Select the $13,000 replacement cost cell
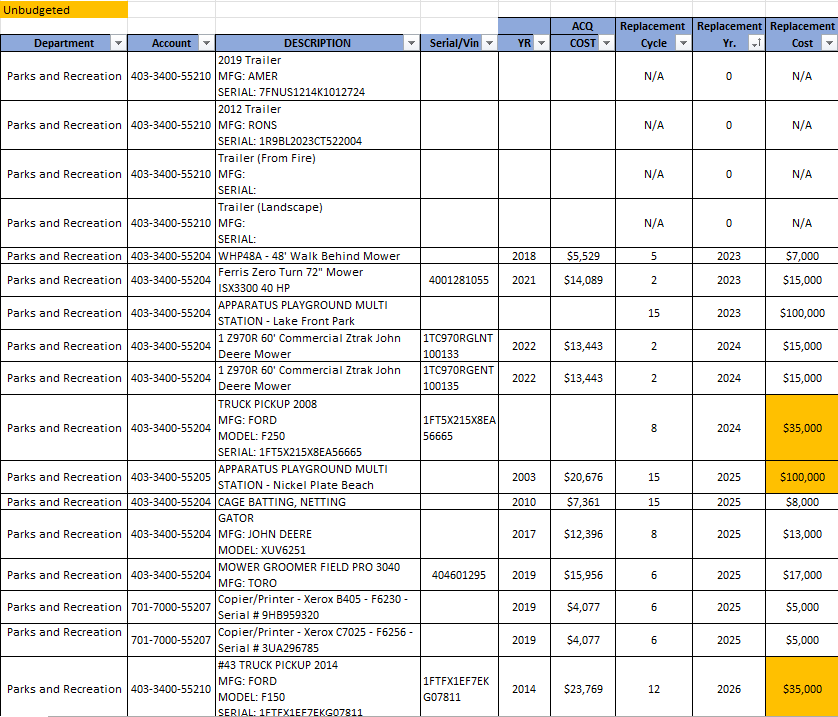 tap(802, 534)
